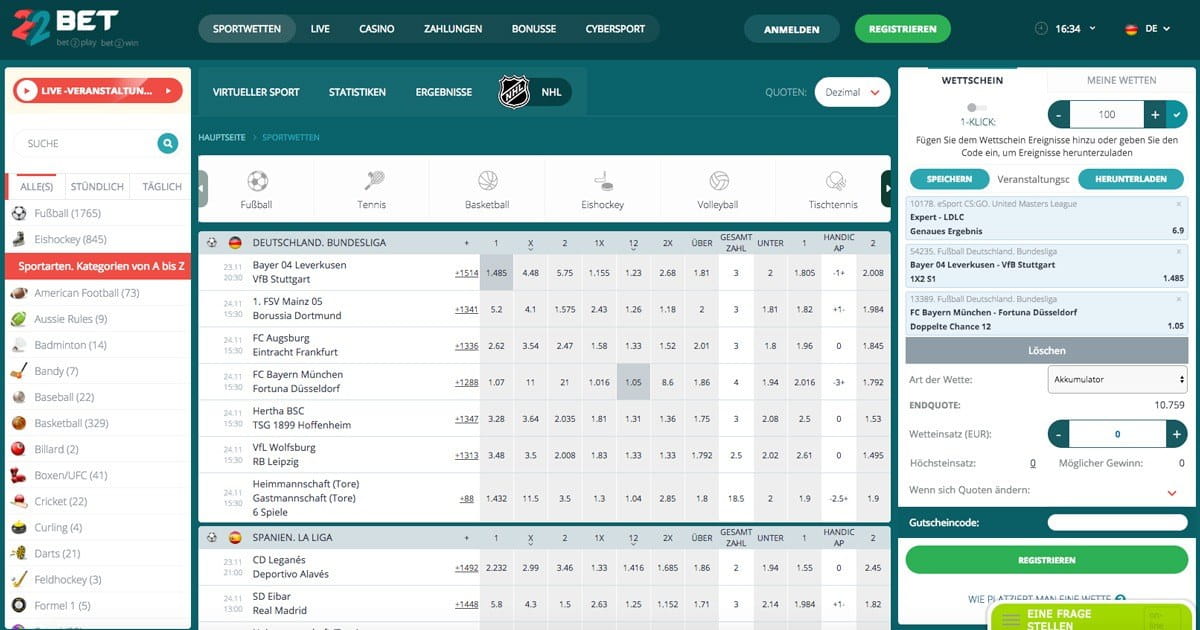Choose Volleyball in the sports carousel
The image size is (1200, 630).
tap(718, 189)
